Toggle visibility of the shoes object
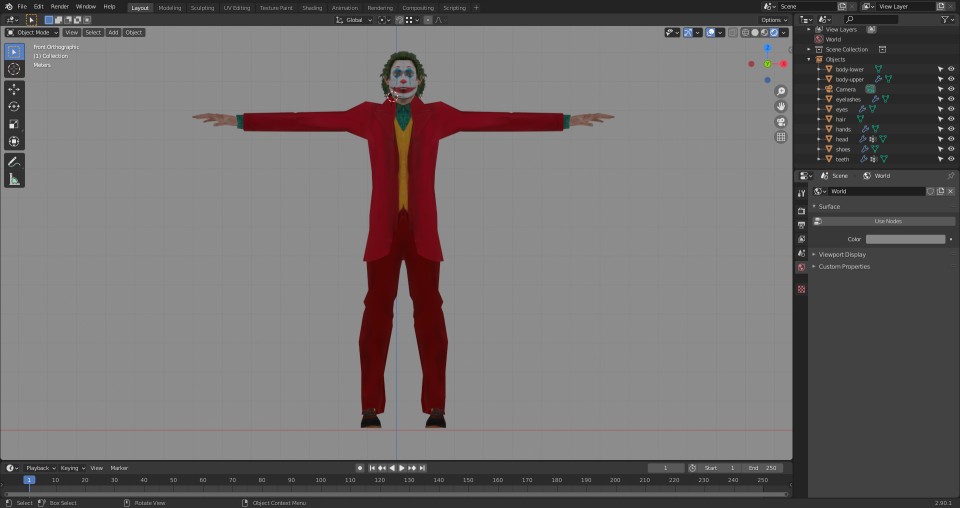 951,149
